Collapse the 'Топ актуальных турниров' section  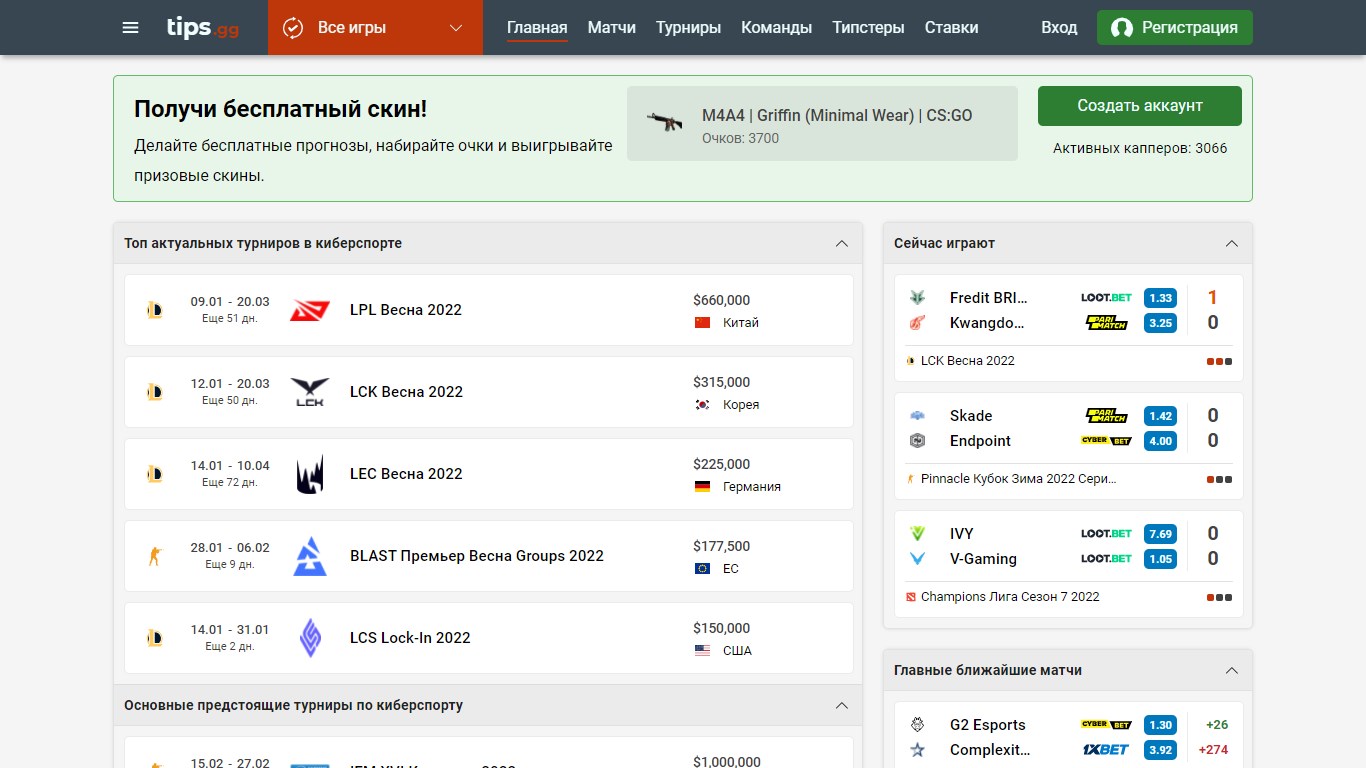pos(842,244)
